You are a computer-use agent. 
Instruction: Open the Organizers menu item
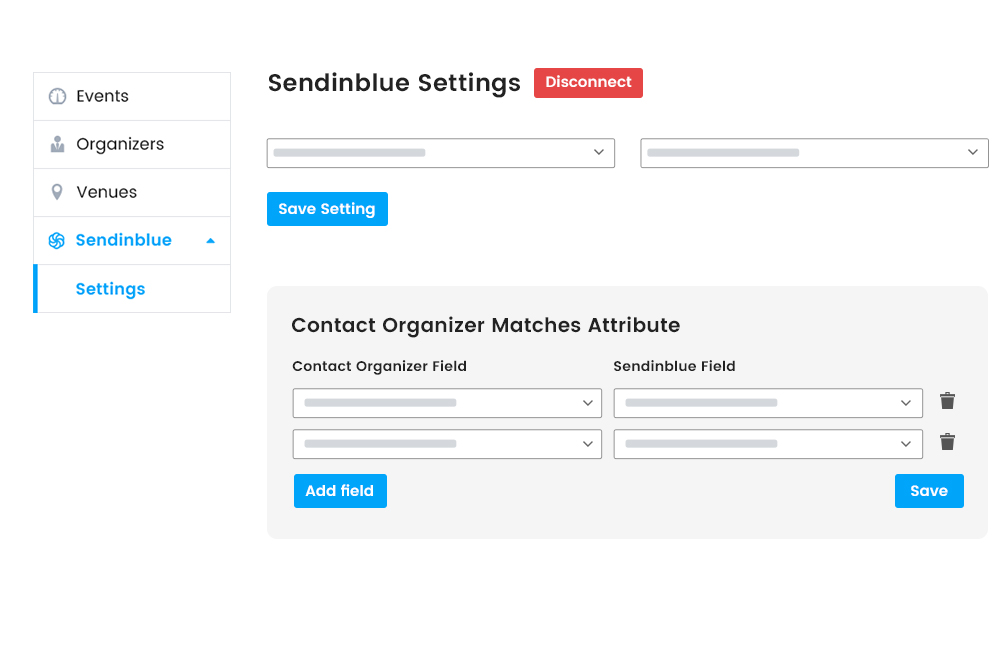[x=120, y=145]
